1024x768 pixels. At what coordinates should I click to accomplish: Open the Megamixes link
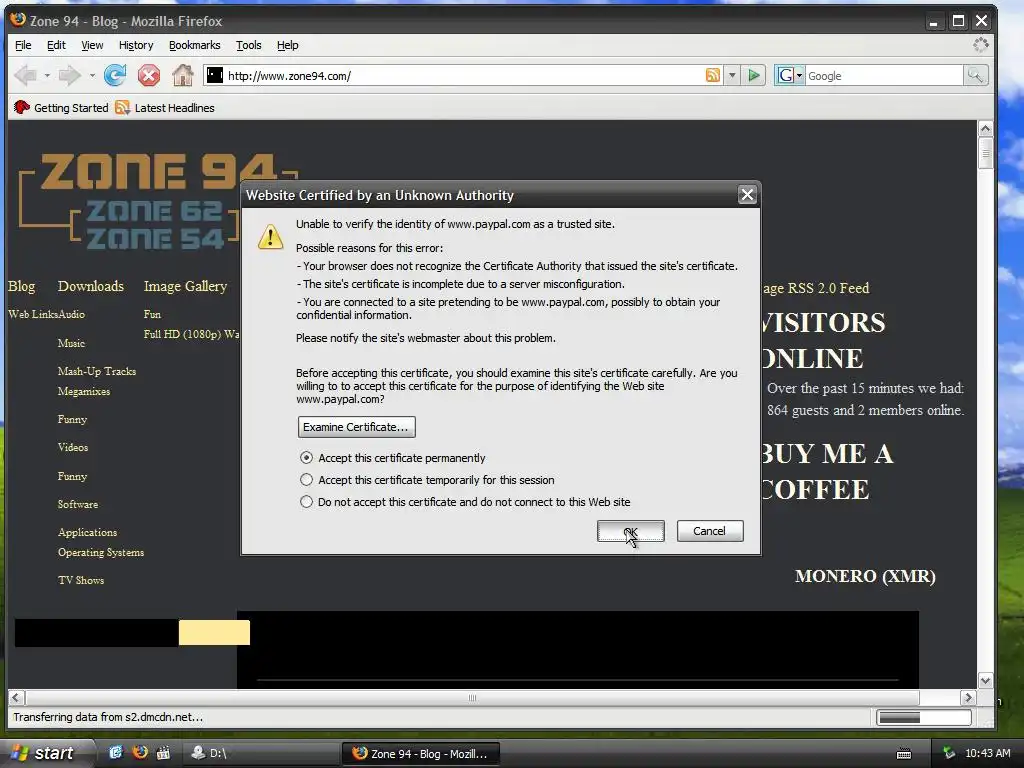[x=84, y=391]
